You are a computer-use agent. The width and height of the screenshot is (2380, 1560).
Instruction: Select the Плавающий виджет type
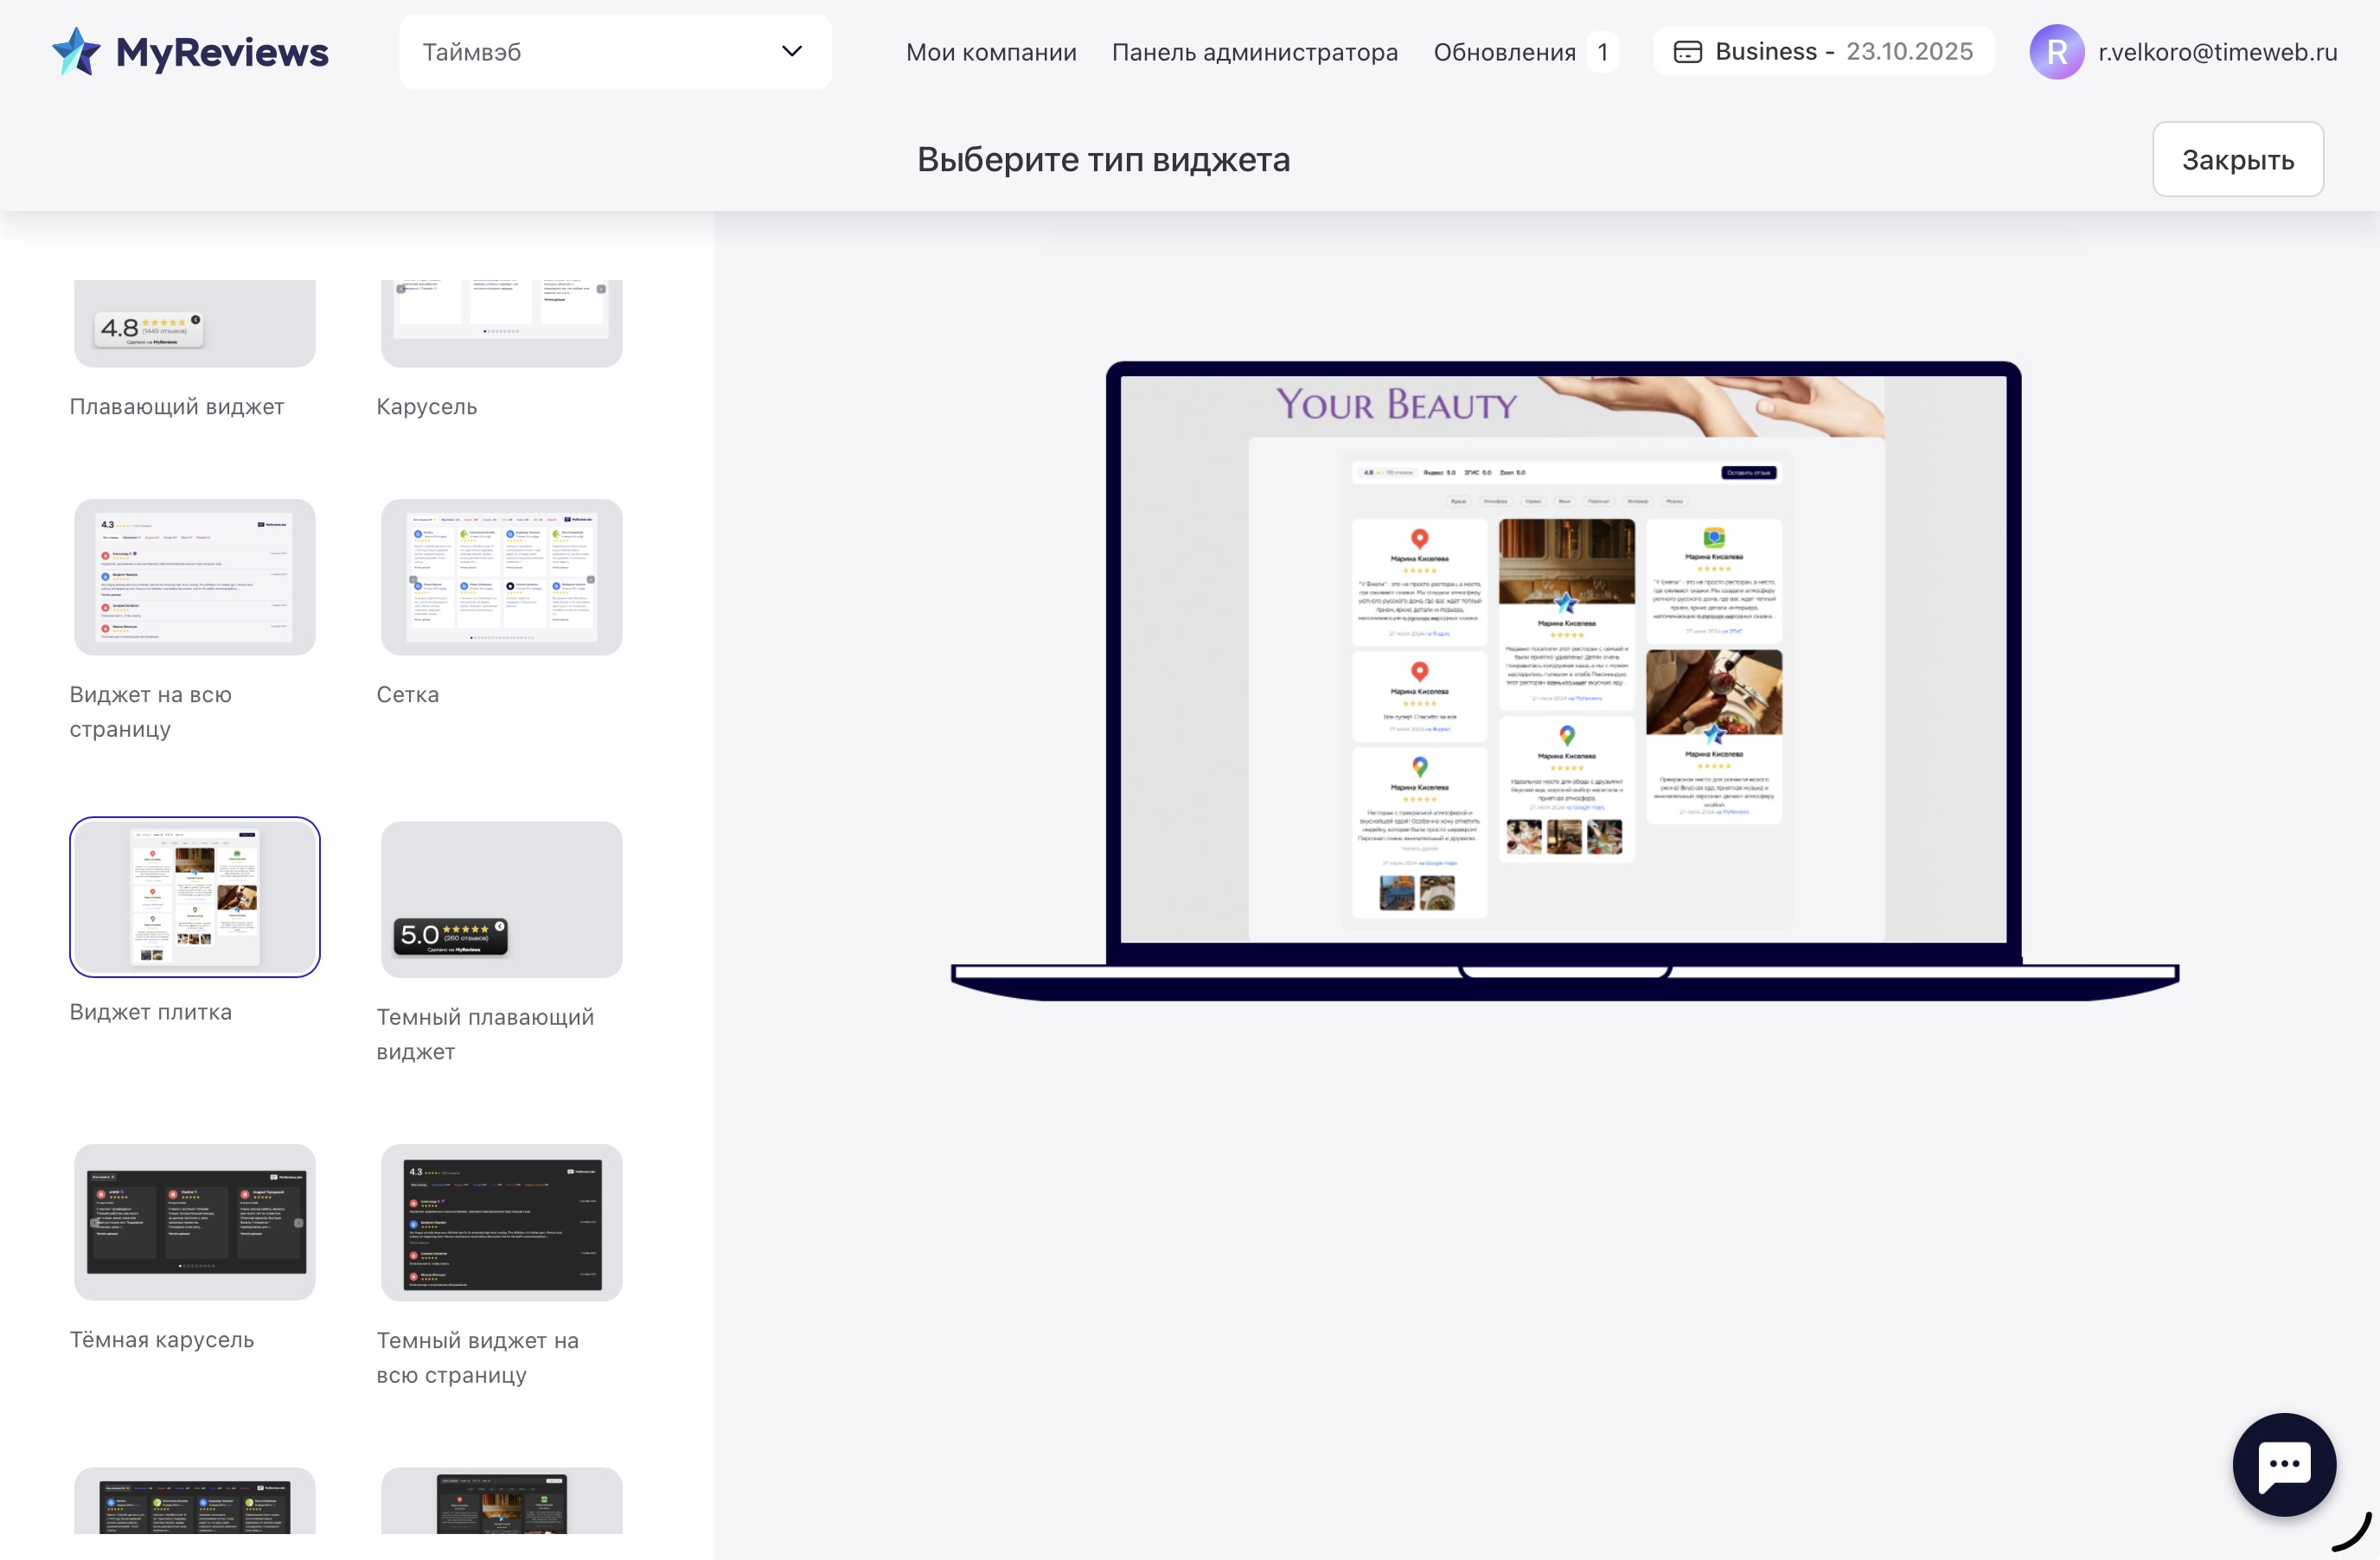point(194,322)
